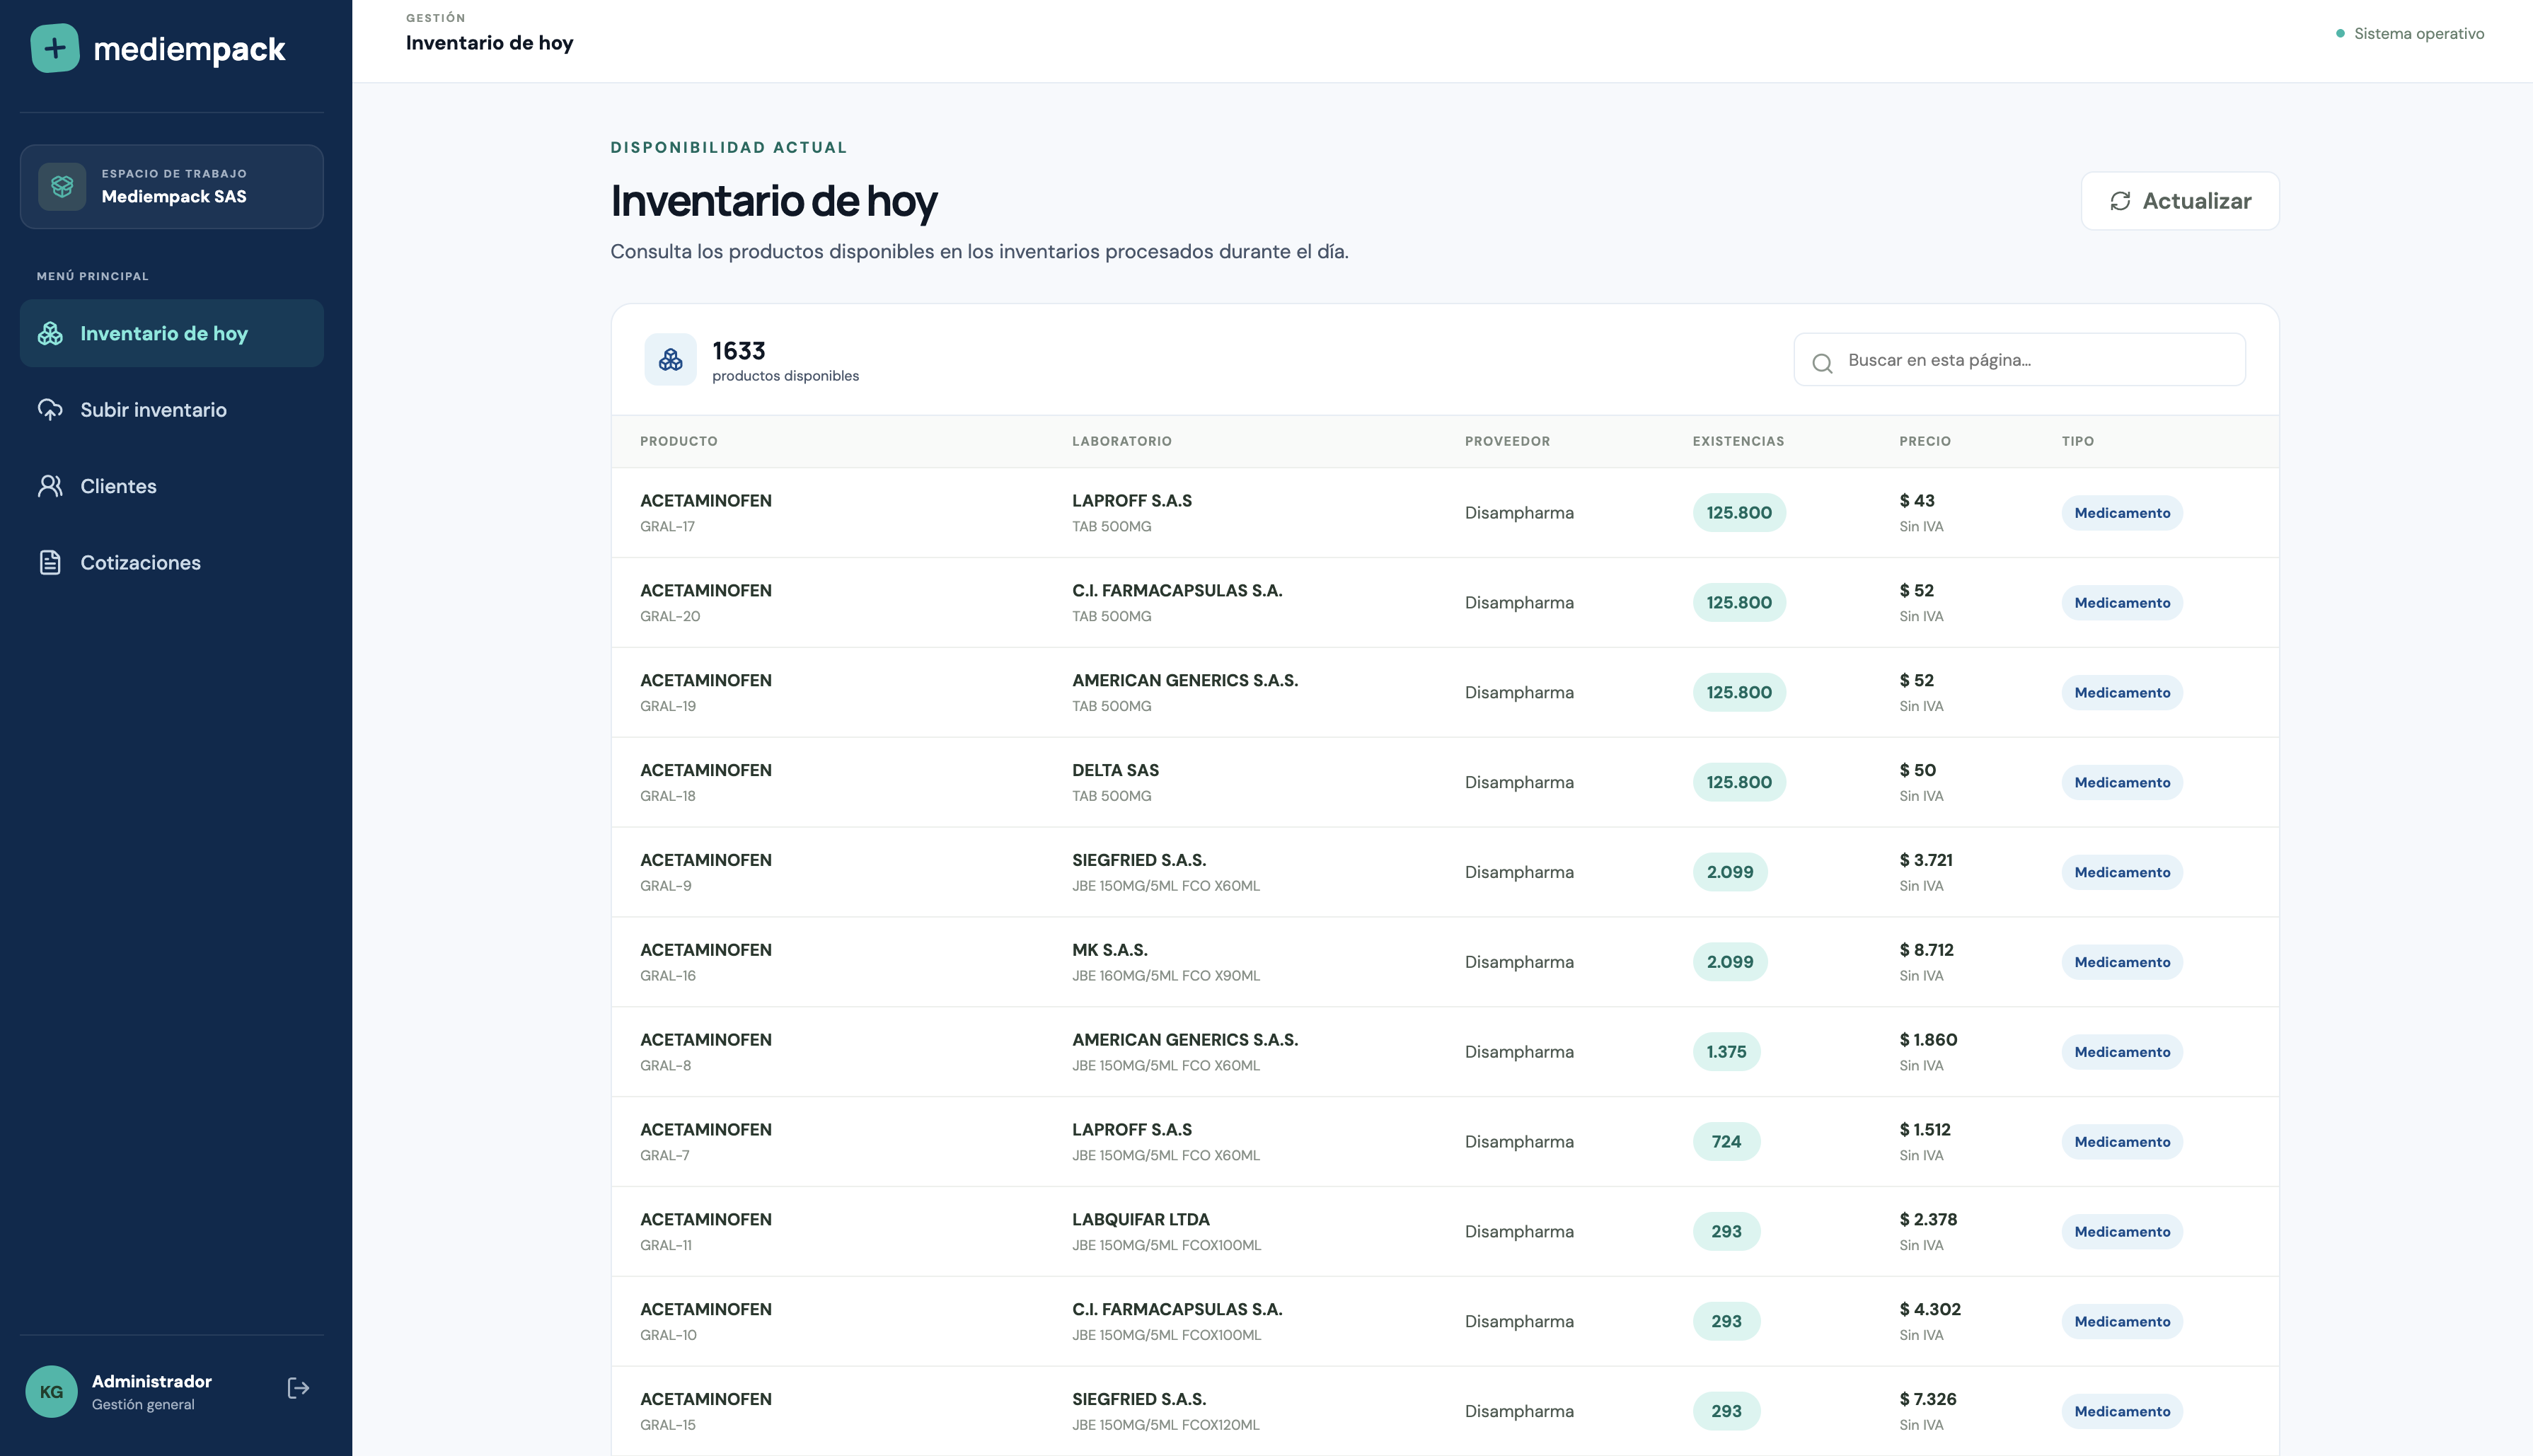Click the 724 stock badge
Viewport: 2533px width, 1456px height.
1726,1142
